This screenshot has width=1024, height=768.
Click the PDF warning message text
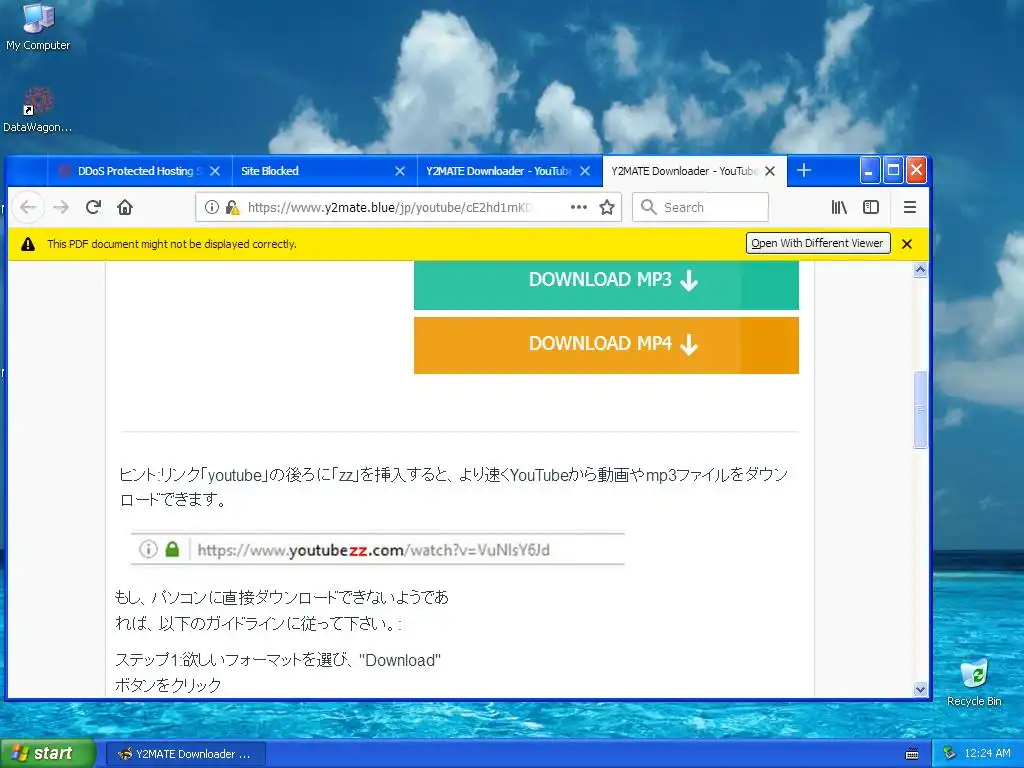pos(172,244)
